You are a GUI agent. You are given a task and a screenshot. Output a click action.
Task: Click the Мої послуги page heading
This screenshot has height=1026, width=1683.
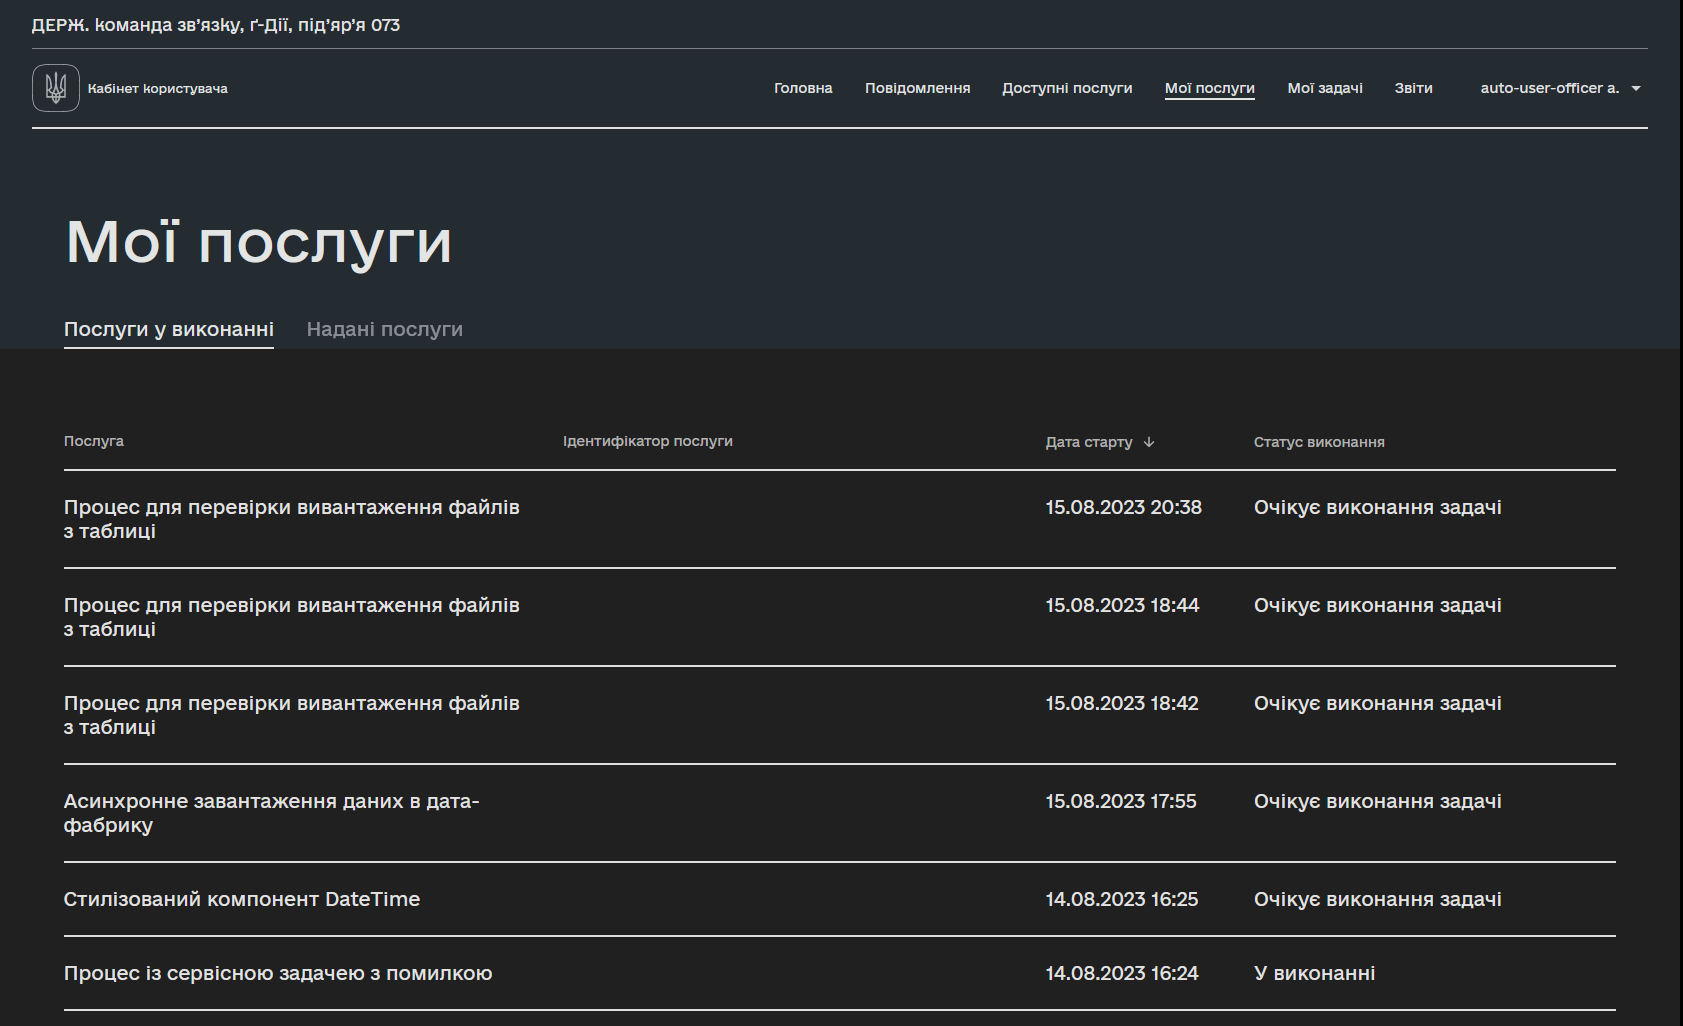[x=259, y=242]
